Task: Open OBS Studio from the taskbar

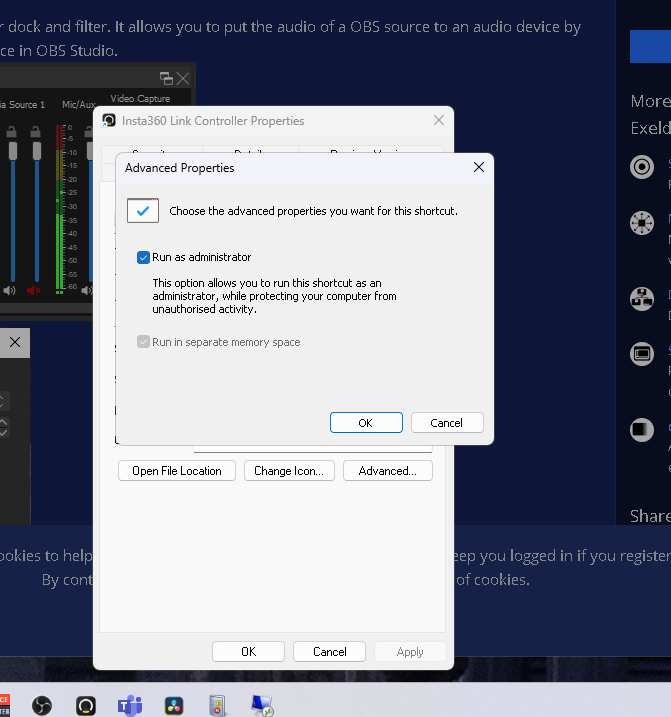Action: click(42, 706)
